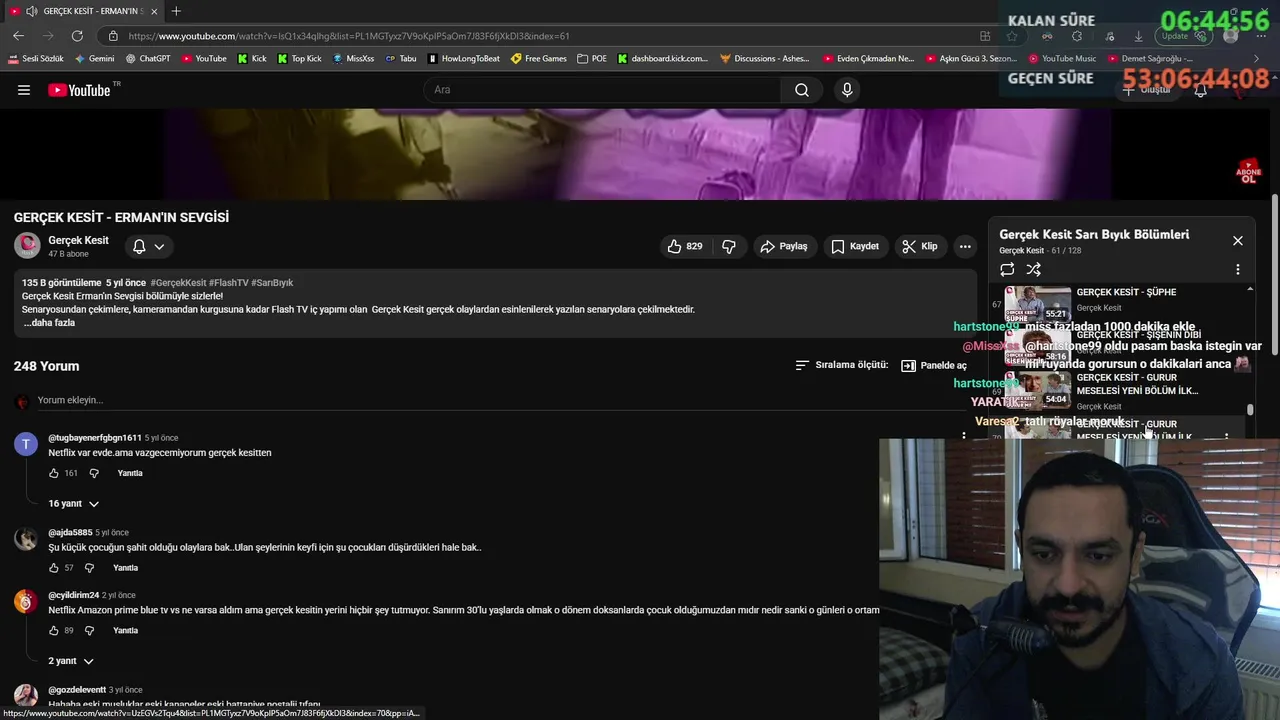Click the browser address bar URL

tap(349, 36)
